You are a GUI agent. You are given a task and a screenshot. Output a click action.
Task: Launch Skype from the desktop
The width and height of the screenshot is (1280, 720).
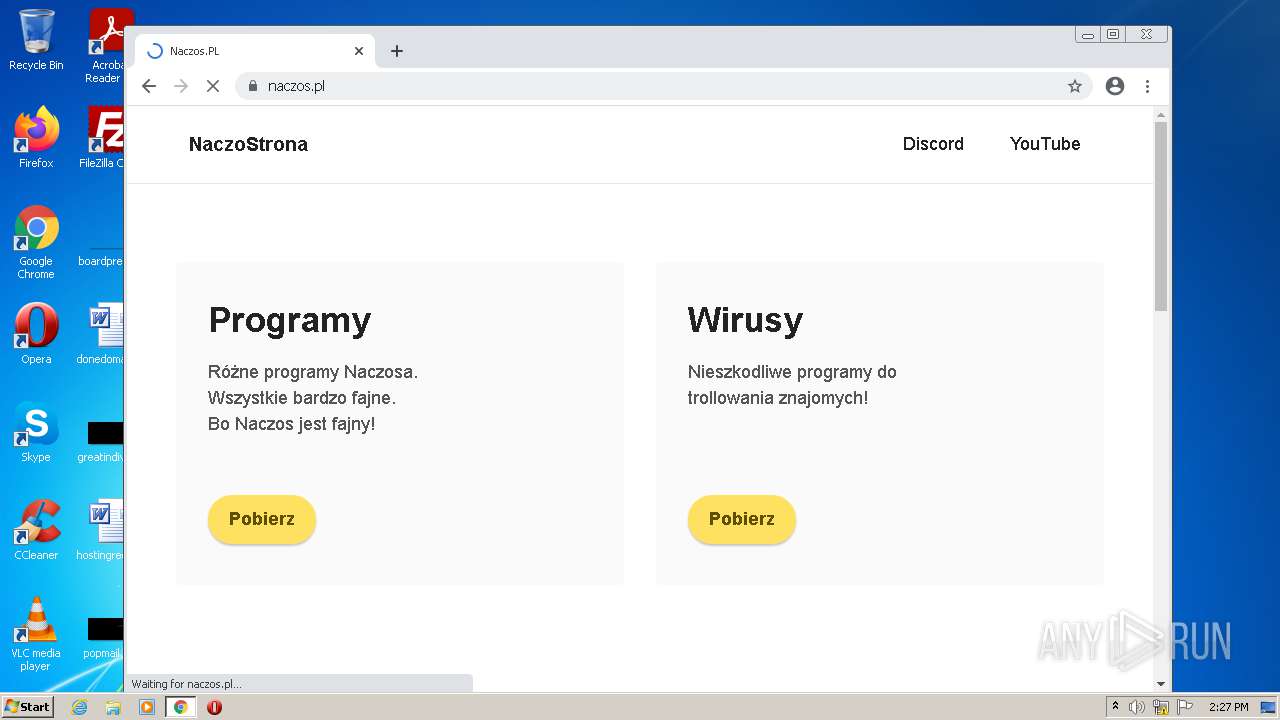(x=36, y=432)
